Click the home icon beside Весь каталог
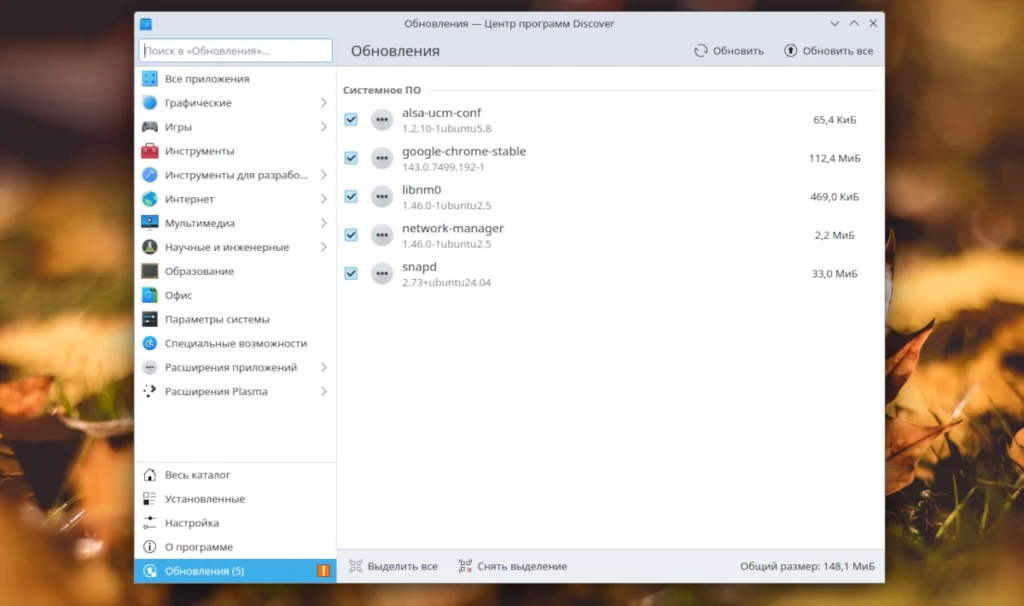This screenshot has width=1024, height=606. [x=150, y=475]
